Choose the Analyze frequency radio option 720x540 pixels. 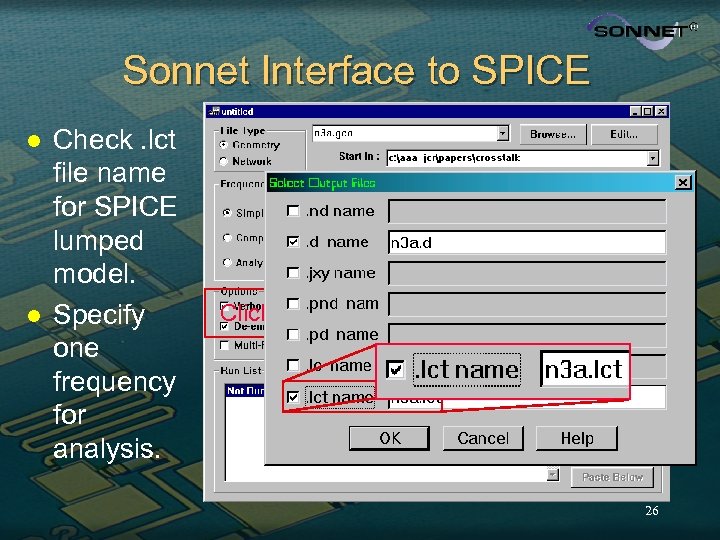tap(226, 263)
